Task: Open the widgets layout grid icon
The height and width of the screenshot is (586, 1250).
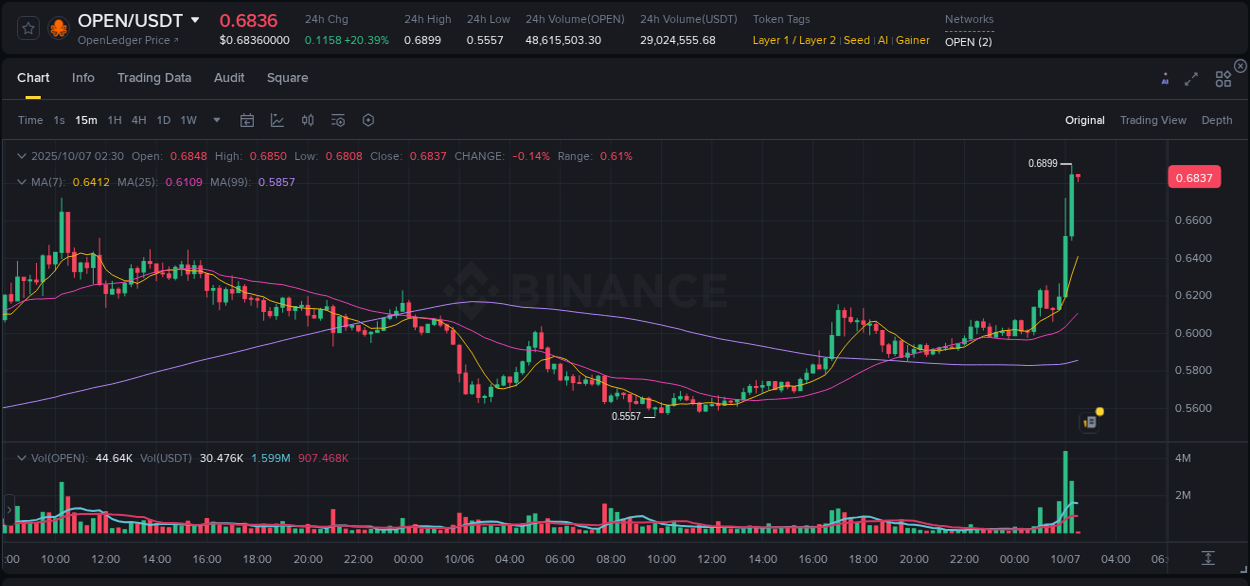Action: point(1222,77)
